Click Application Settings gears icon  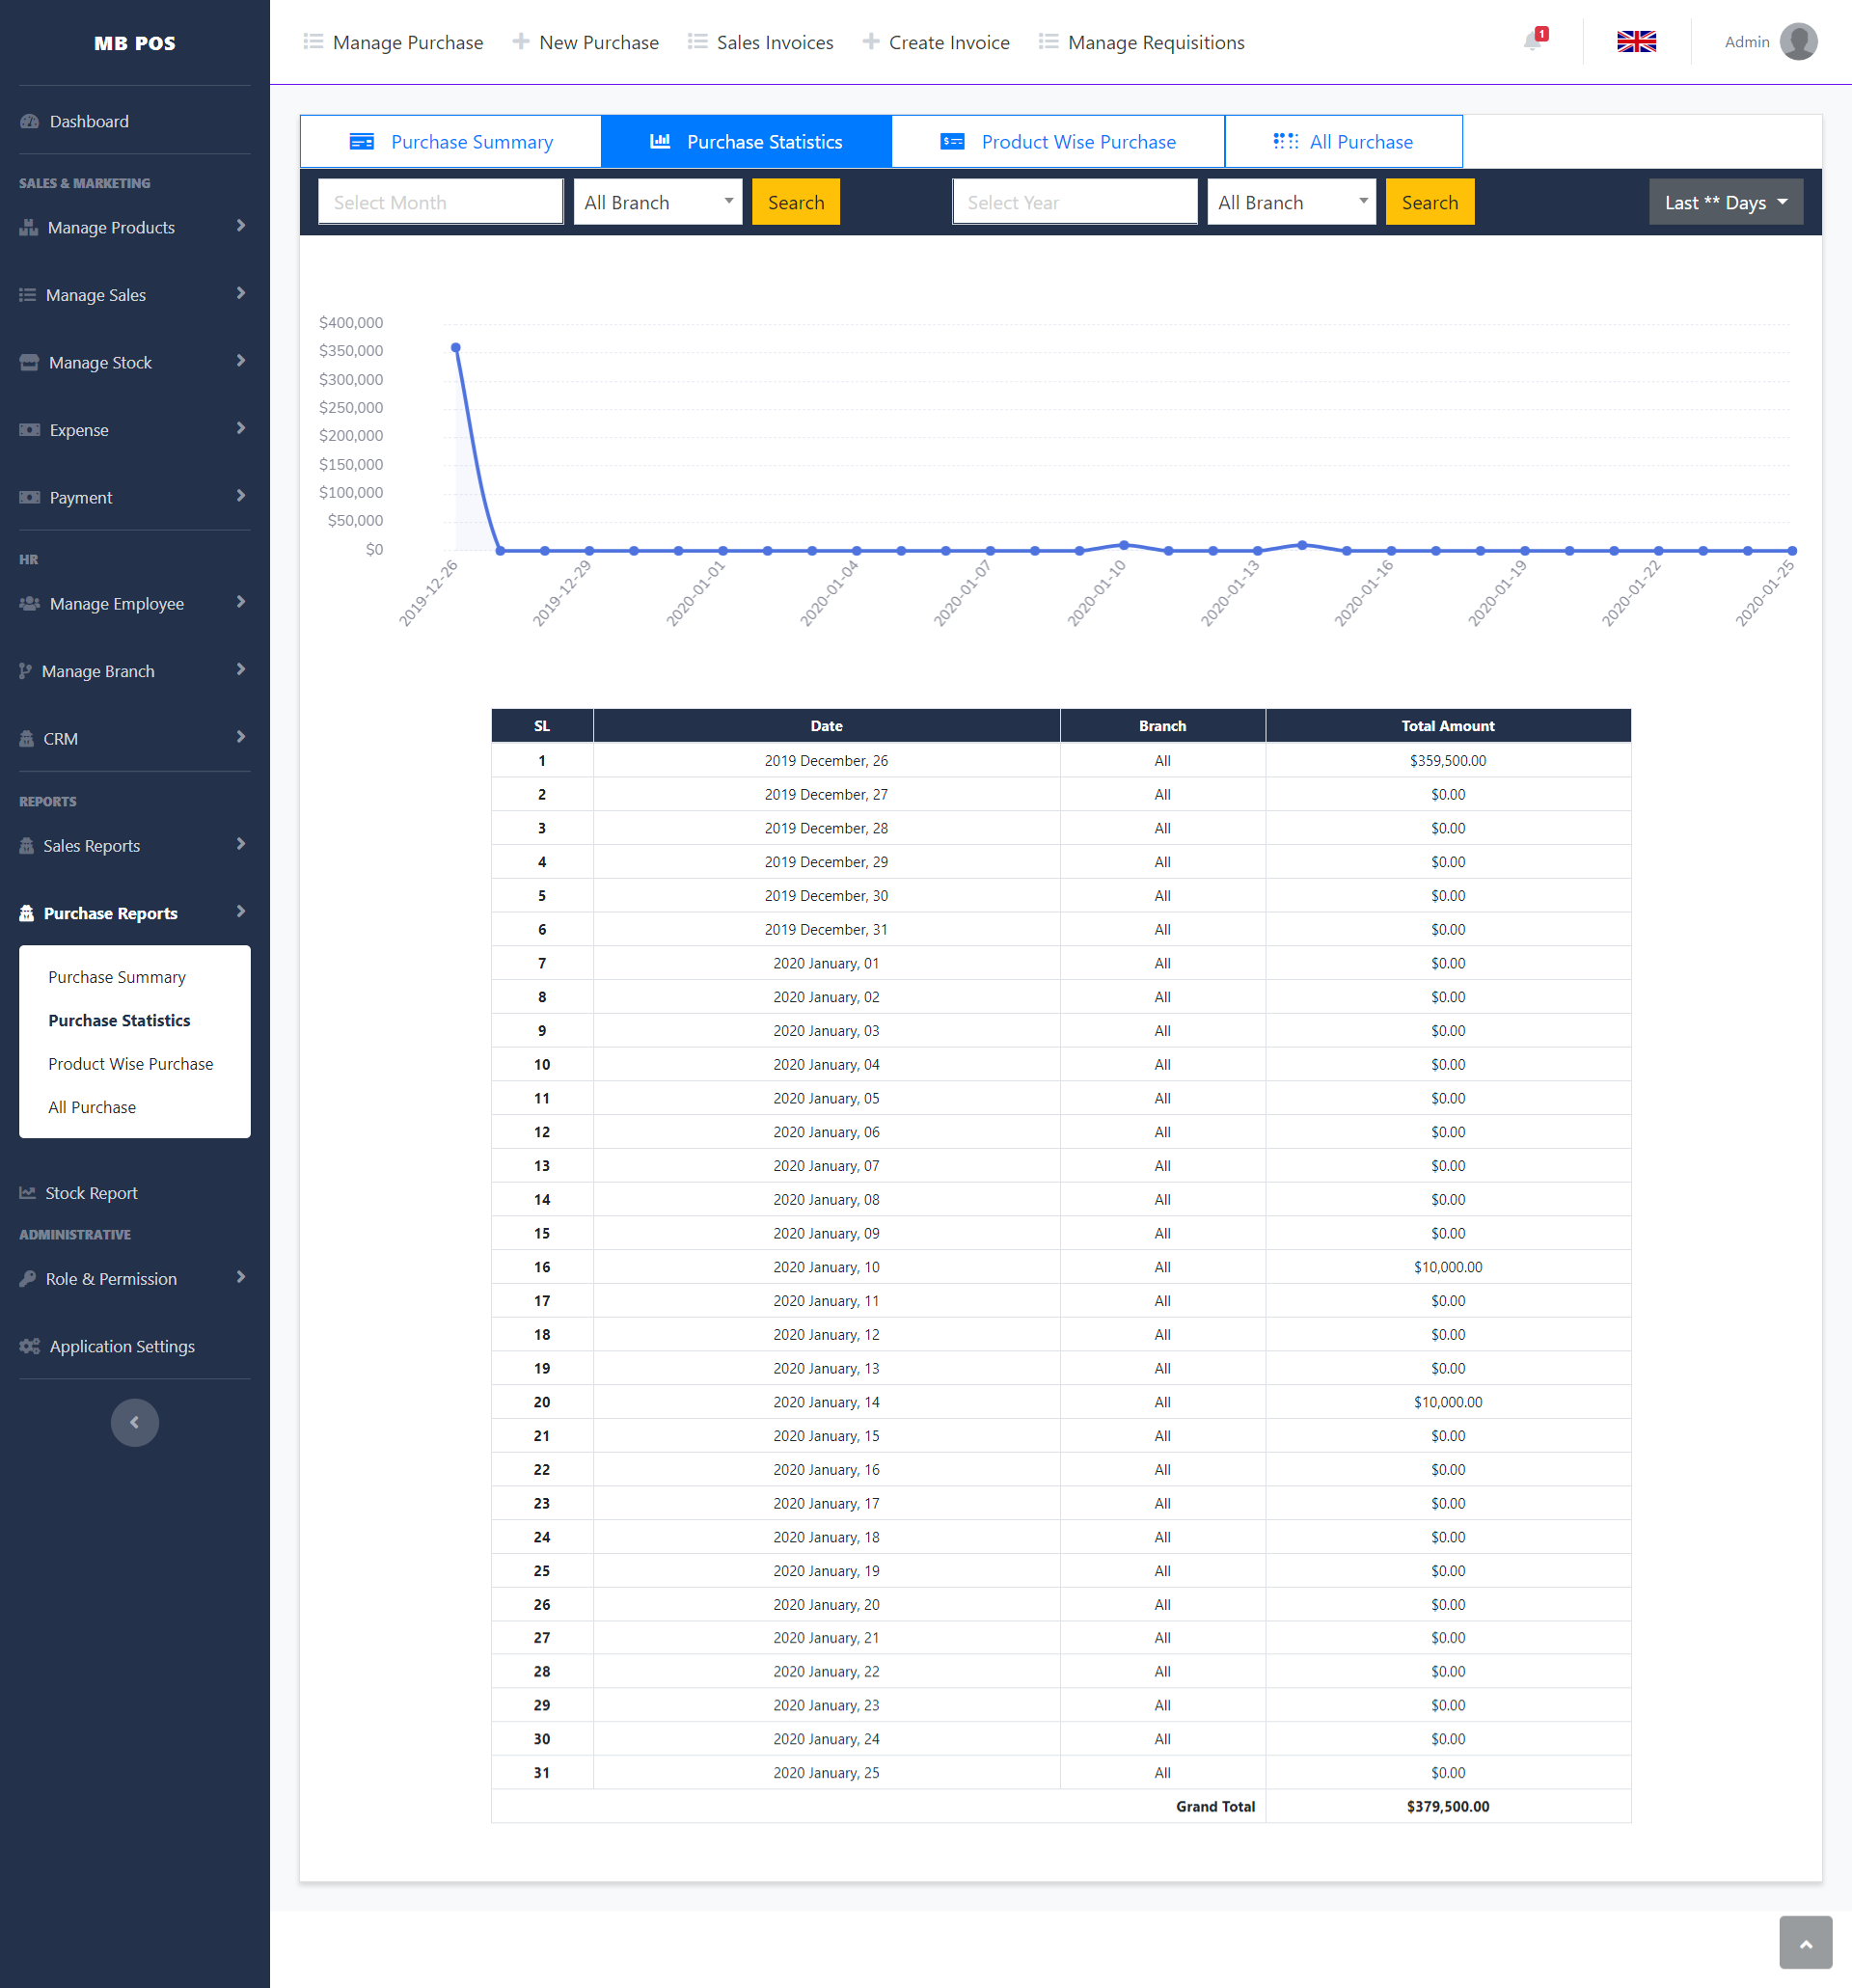(30, 1346)
